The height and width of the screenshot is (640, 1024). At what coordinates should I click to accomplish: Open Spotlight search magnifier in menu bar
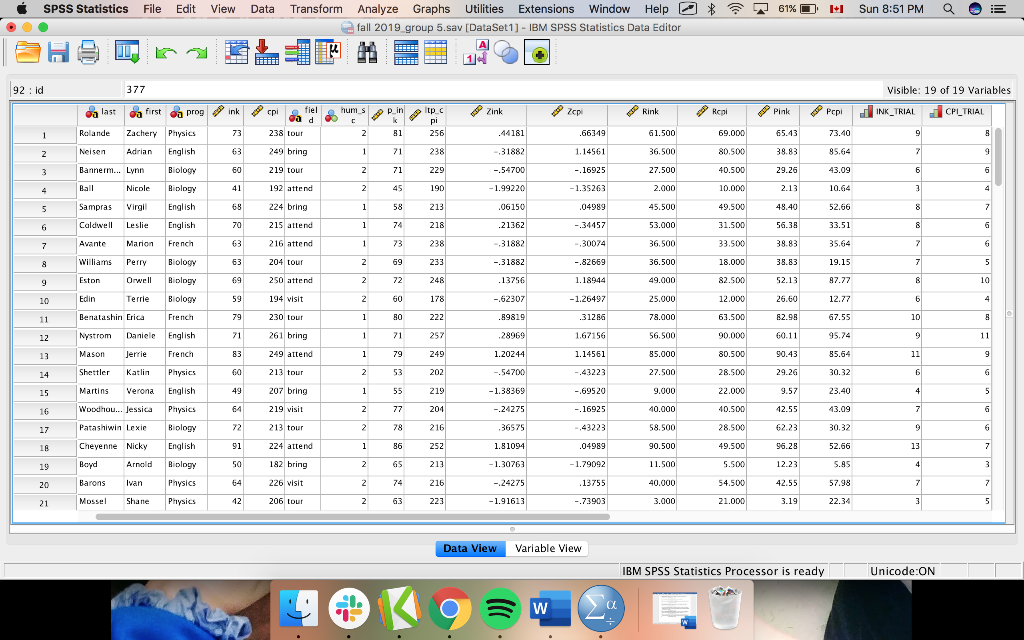(x=948, y=8)
